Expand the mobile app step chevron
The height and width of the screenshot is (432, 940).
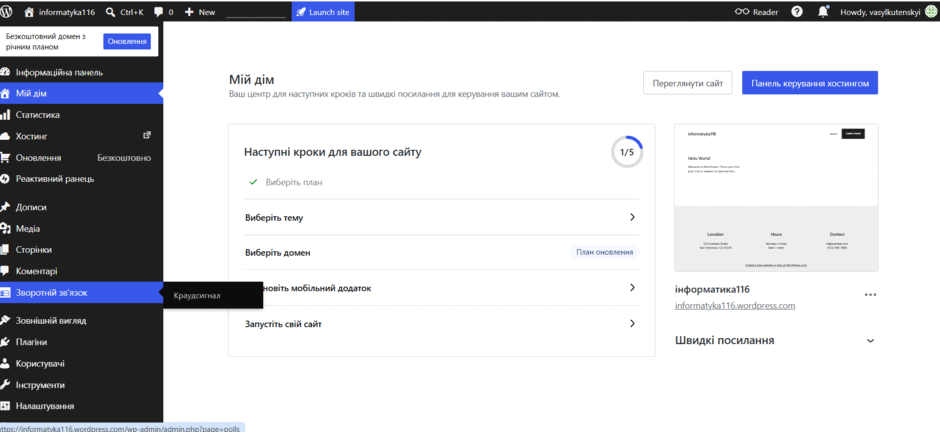pyautogui.click(x=632, y=288)
